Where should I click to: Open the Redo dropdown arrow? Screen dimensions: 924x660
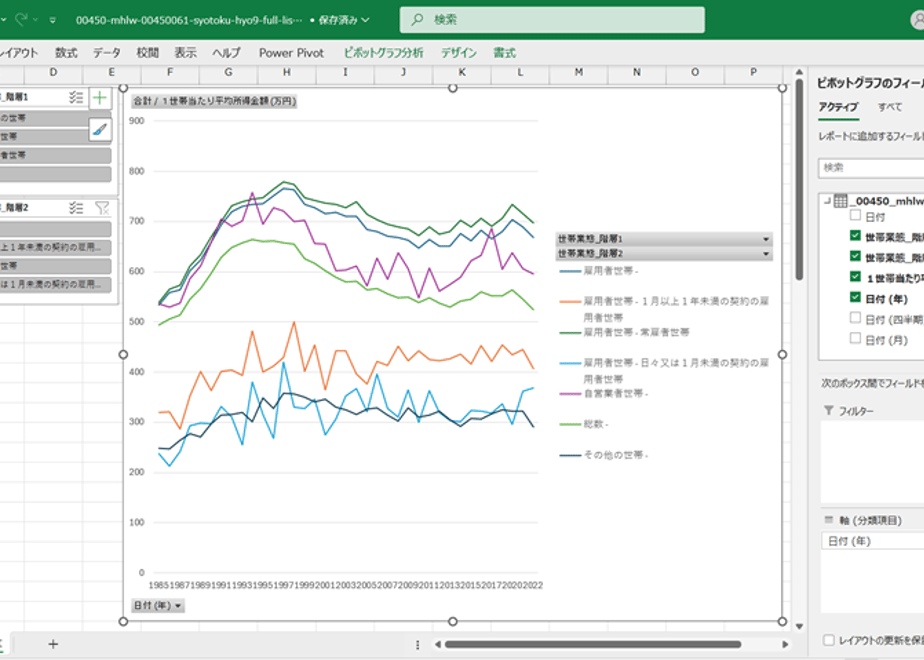tap(35, 20)
